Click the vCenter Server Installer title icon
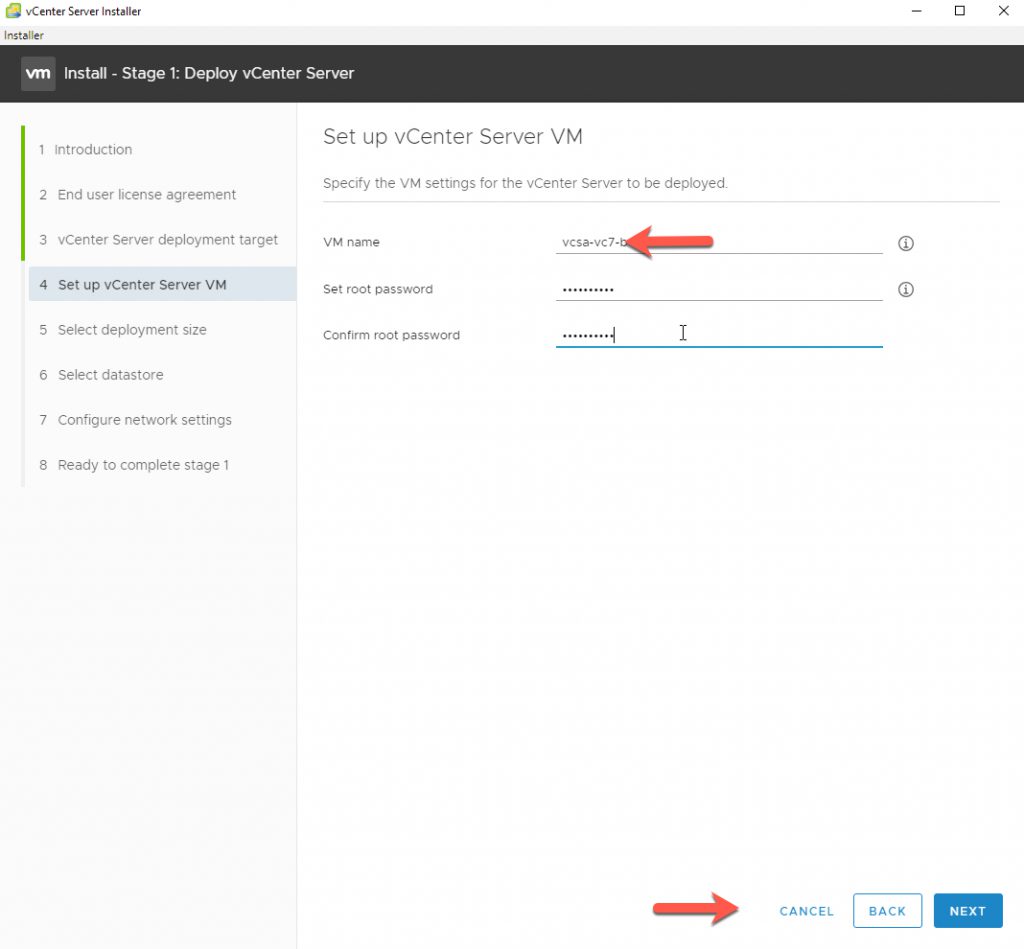 click(12, 10)
